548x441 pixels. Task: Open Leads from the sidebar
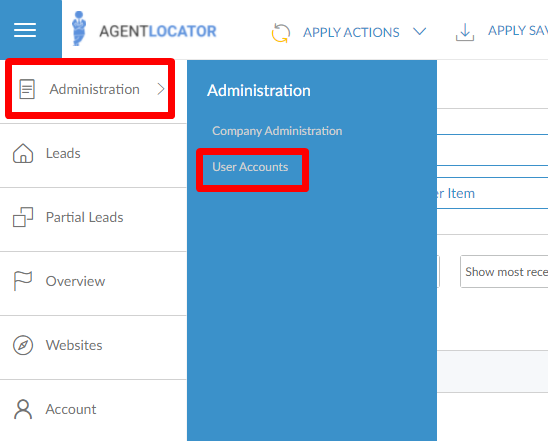[63, 153]
